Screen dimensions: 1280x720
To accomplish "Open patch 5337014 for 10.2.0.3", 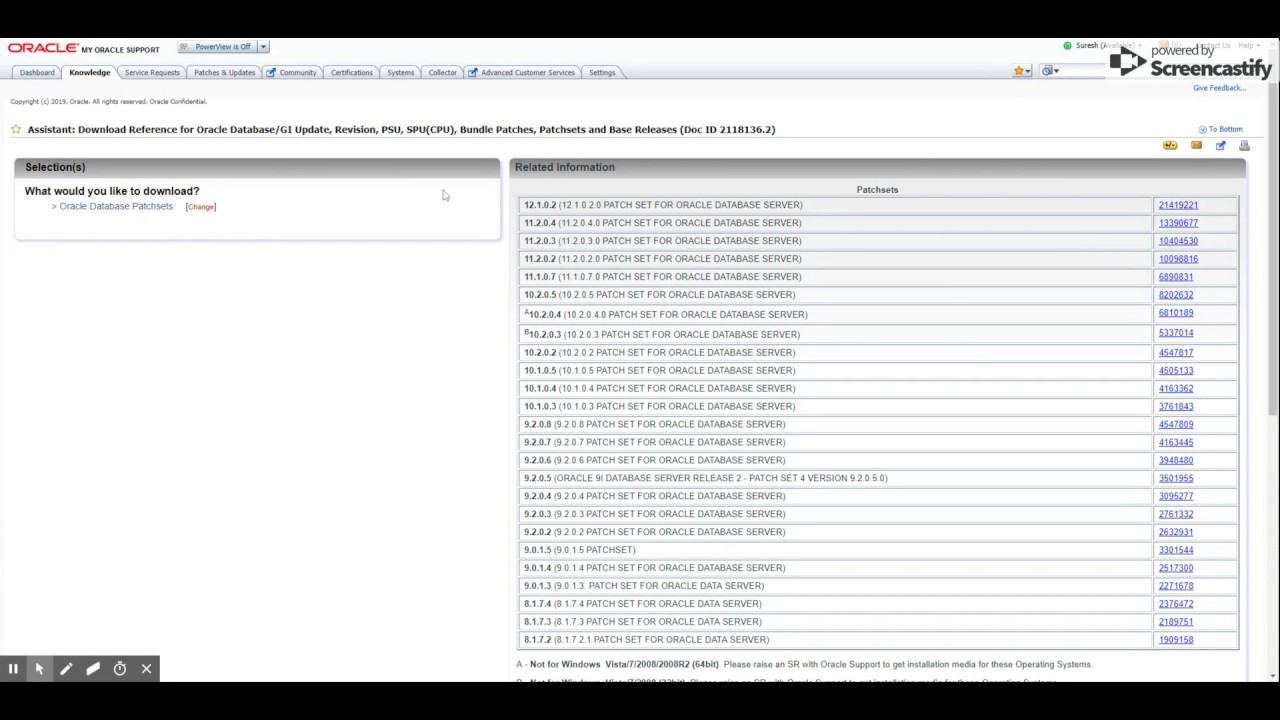I will click(1176, 333).
